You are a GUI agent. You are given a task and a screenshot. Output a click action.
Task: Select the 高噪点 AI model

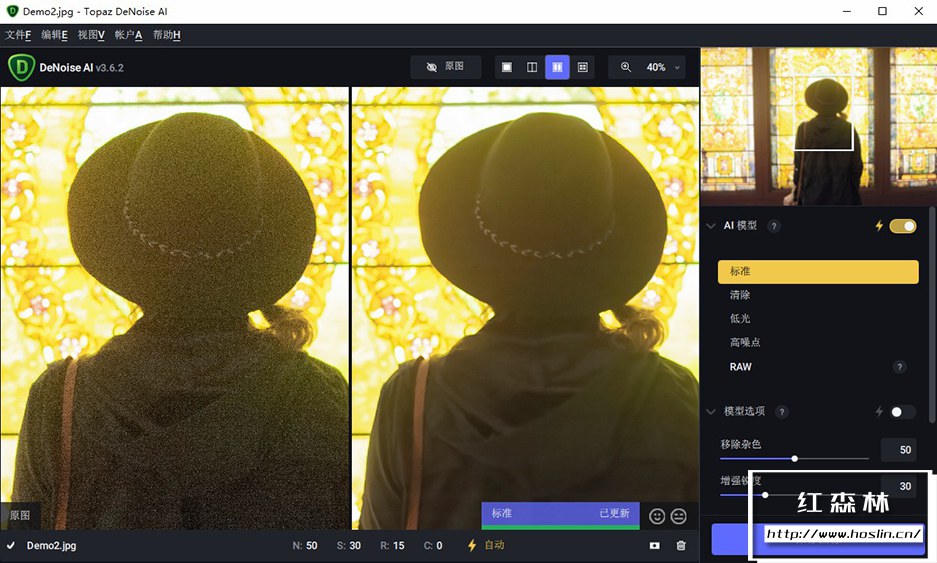(x=744, y=343)
